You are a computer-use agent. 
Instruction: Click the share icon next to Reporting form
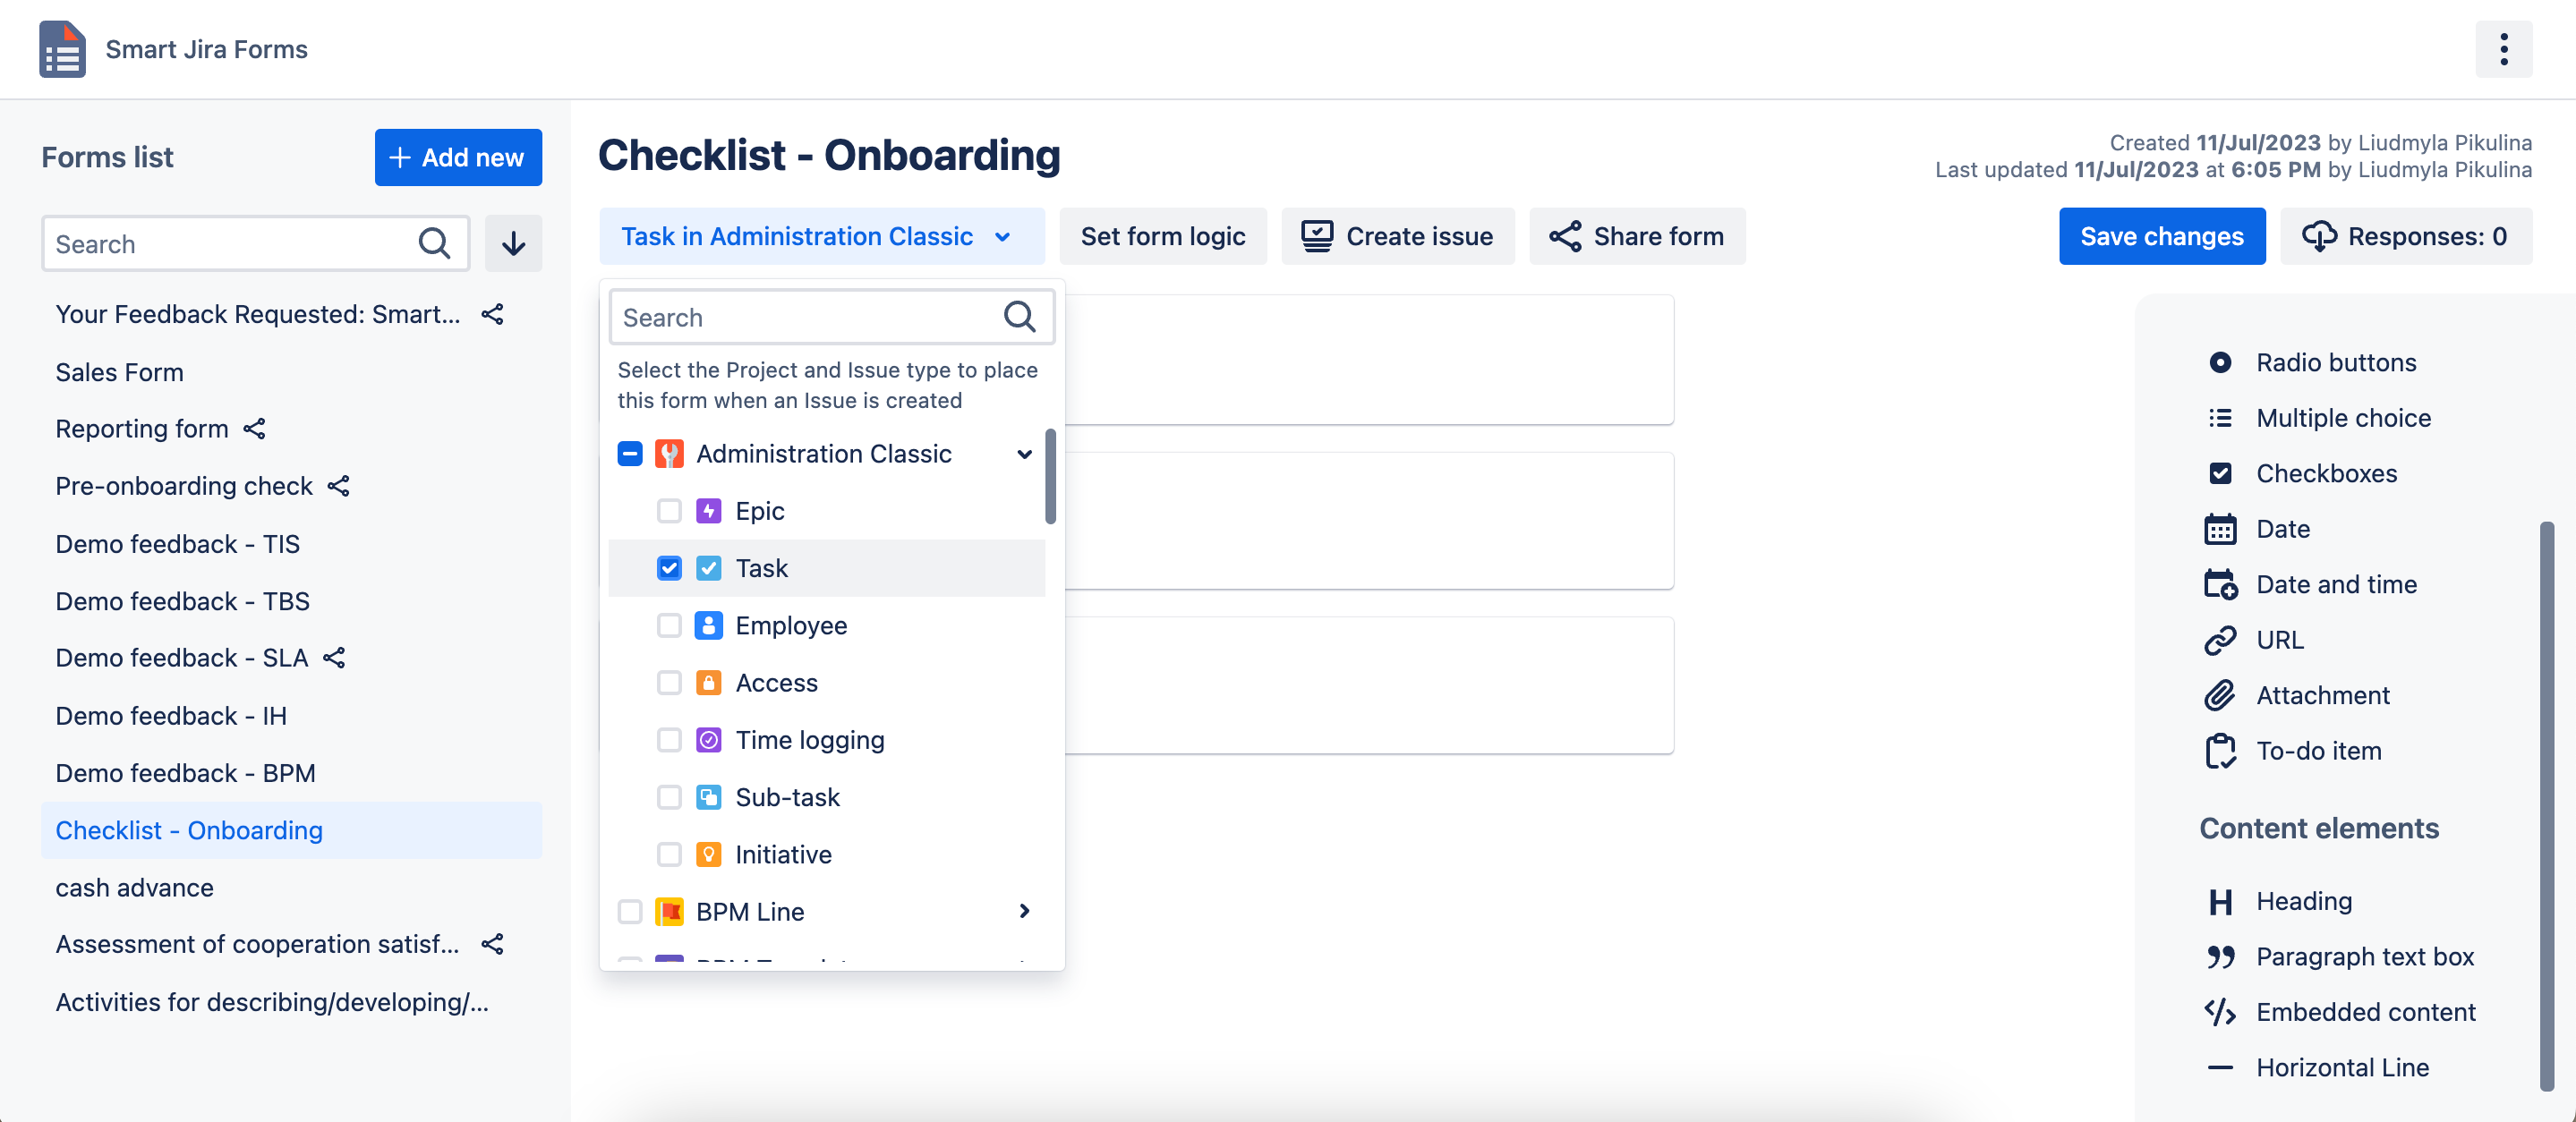pos(254,429)
